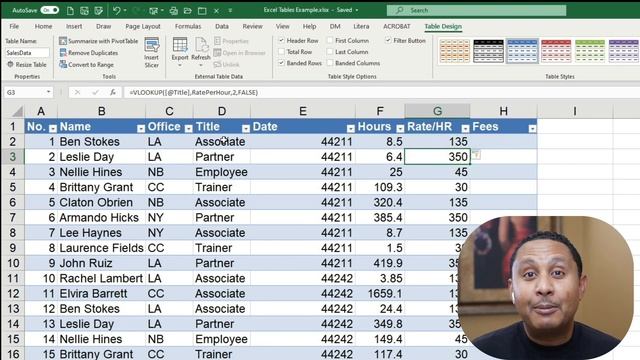
Task: Select the blue table style thumbnail
Action: (x=522, y=51)
